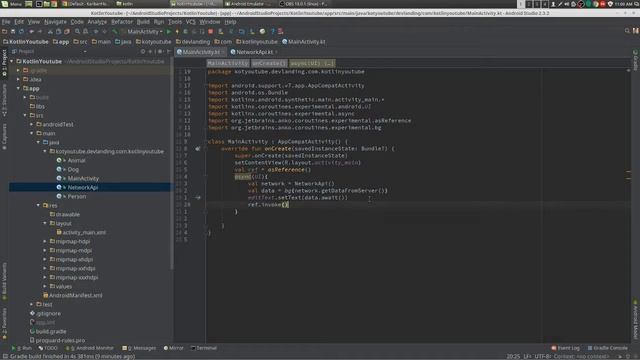Viewport: 640px width, 360px height.
Task: Toggle the 1: Project side tool window
Action: pos(4,63)
